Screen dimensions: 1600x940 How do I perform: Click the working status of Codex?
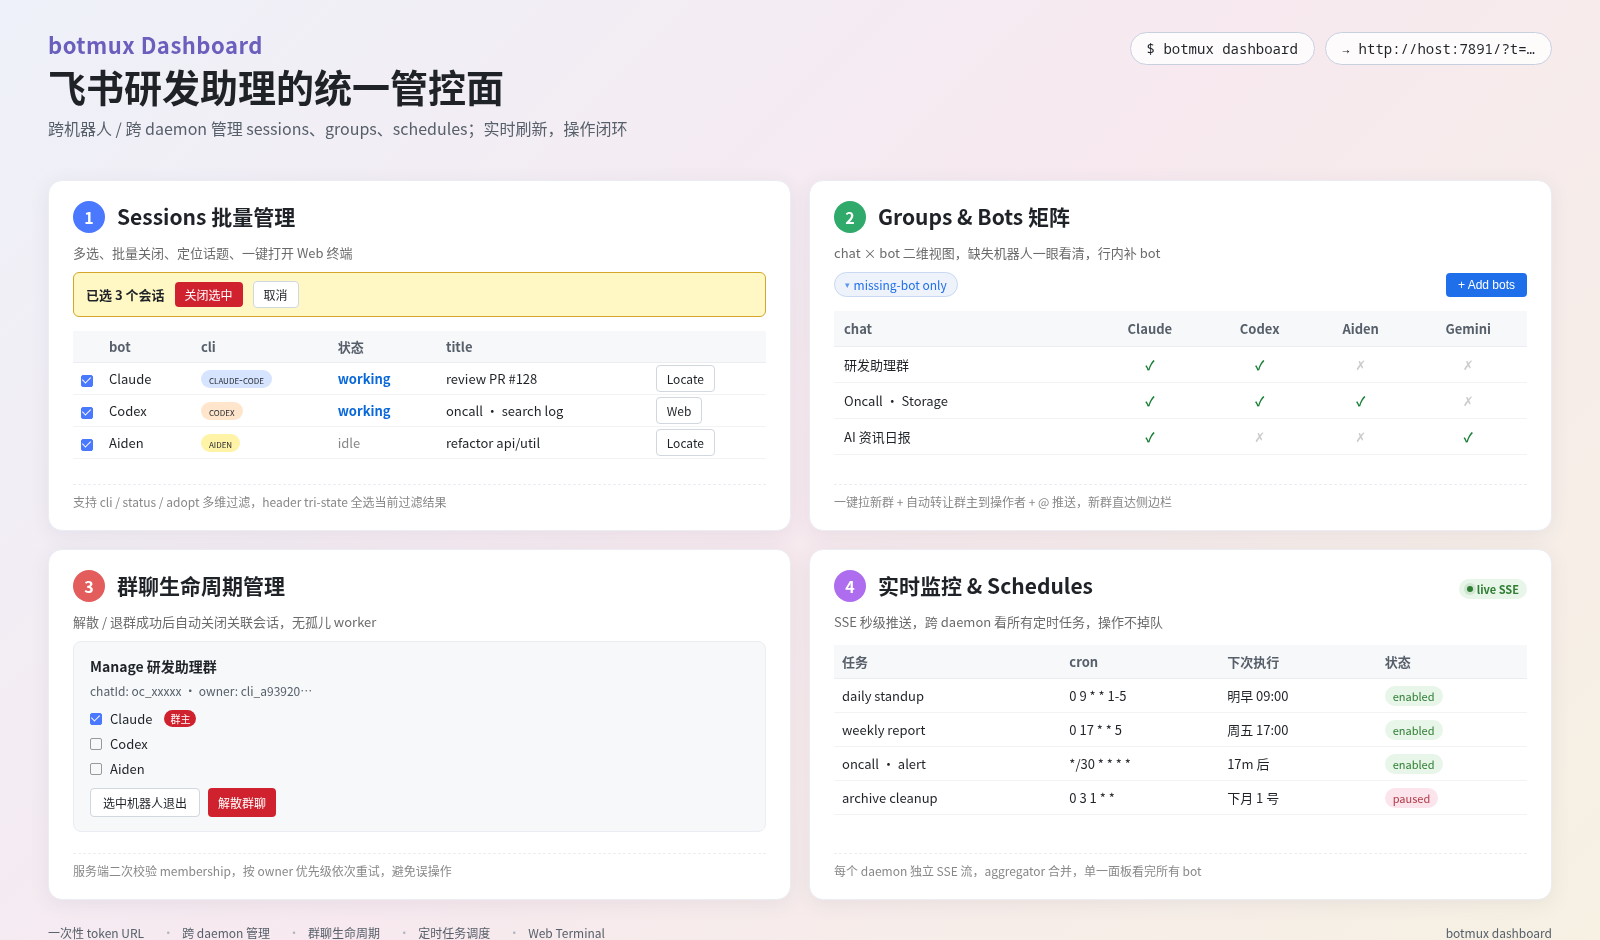pyautogui.click(x=364, y=411)
